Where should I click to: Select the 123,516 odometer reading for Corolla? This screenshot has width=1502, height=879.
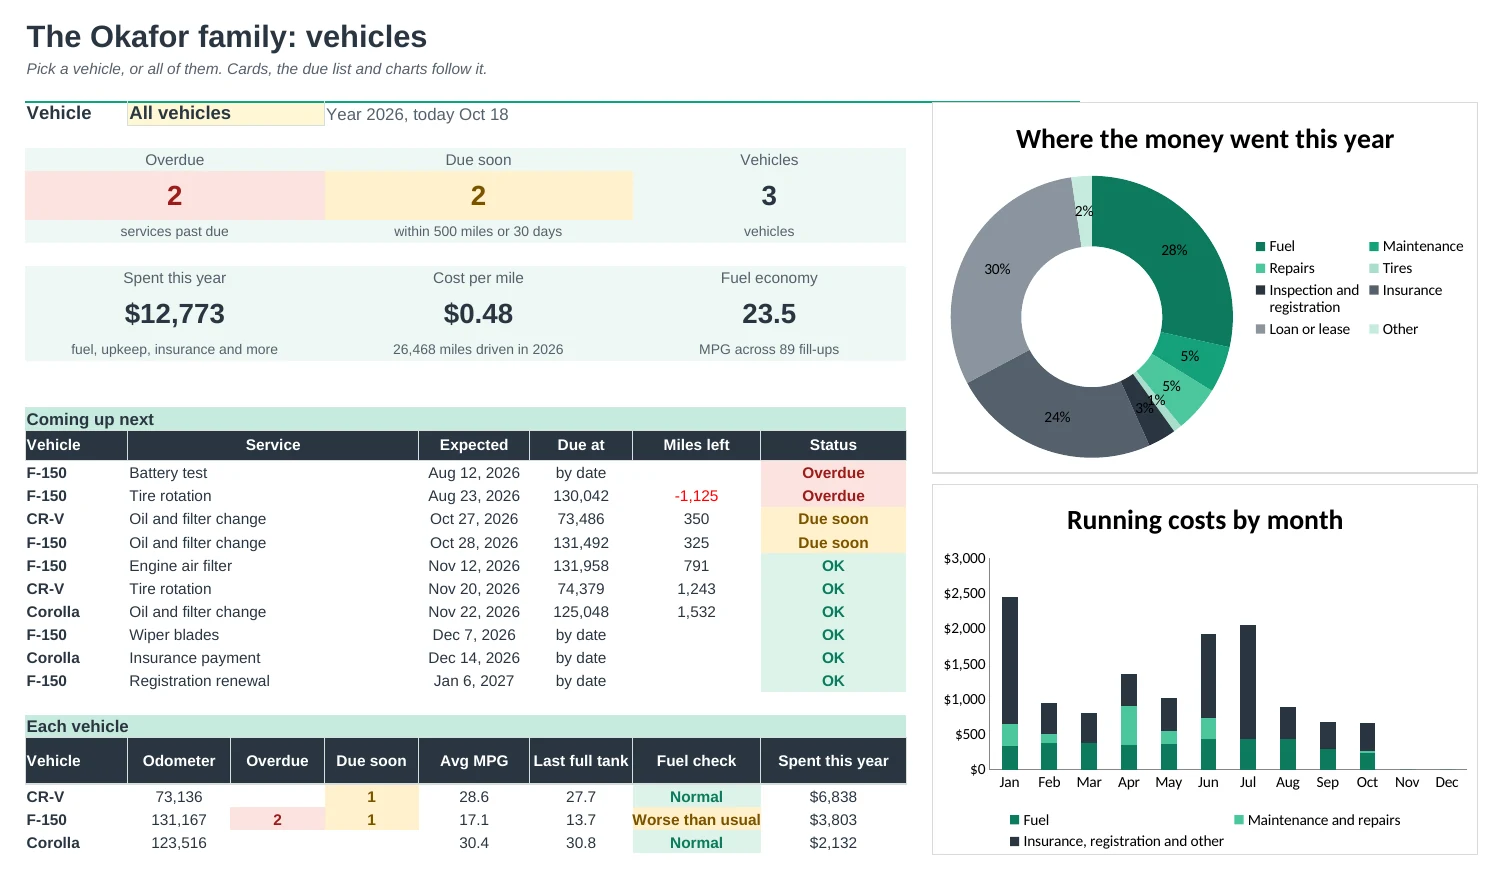pyautogui.click(x=179, y=843)
